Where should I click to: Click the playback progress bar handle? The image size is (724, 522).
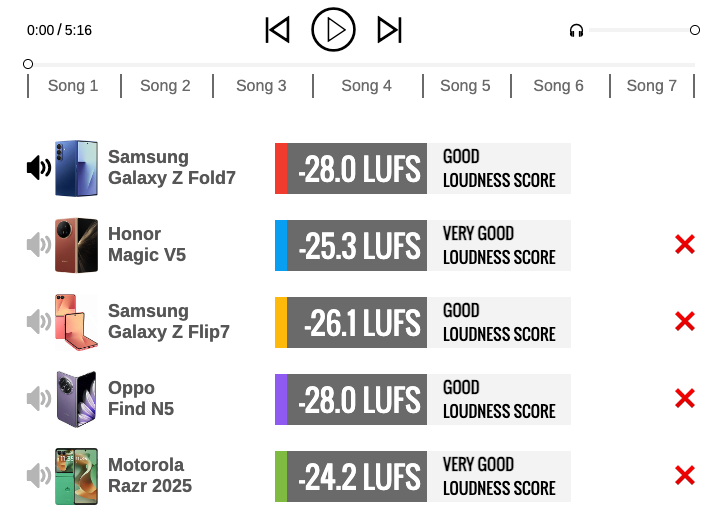[x=28, y=64]
